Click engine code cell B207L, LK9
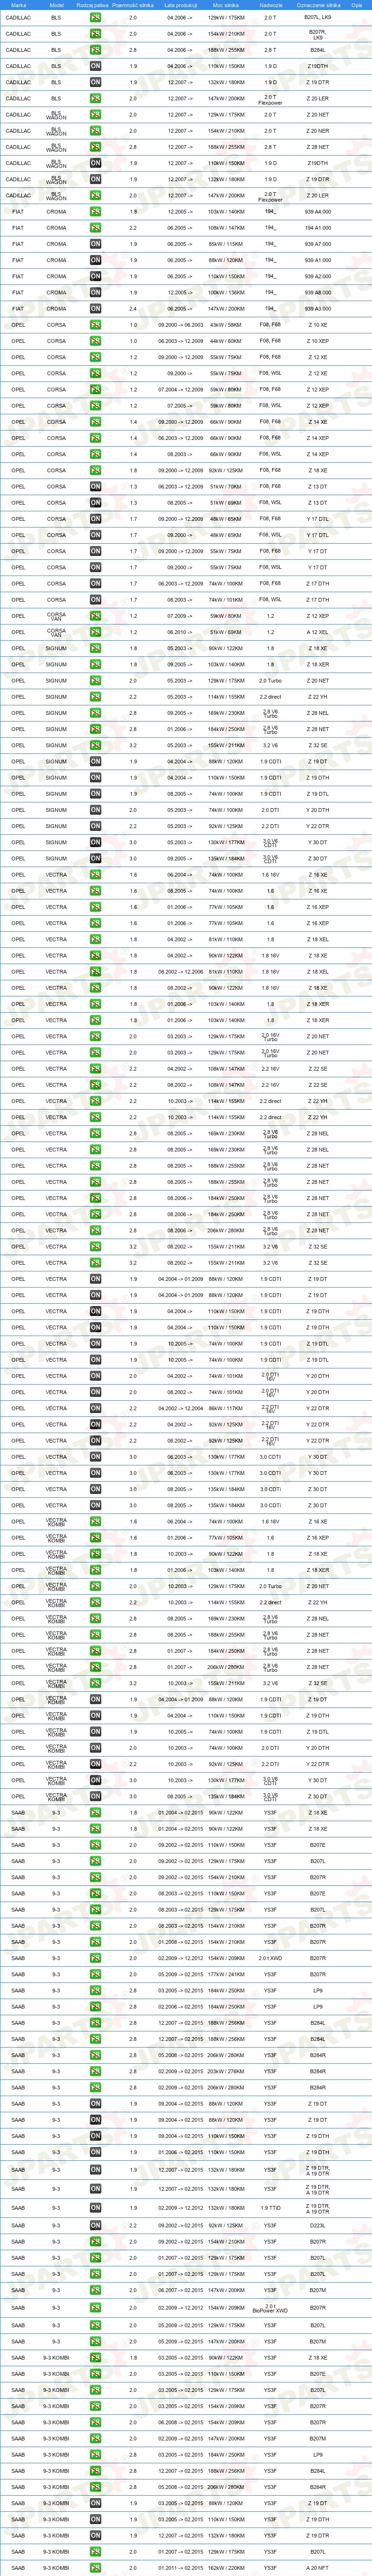Viewport: 372px width, 2576px height. pos(318,18)
